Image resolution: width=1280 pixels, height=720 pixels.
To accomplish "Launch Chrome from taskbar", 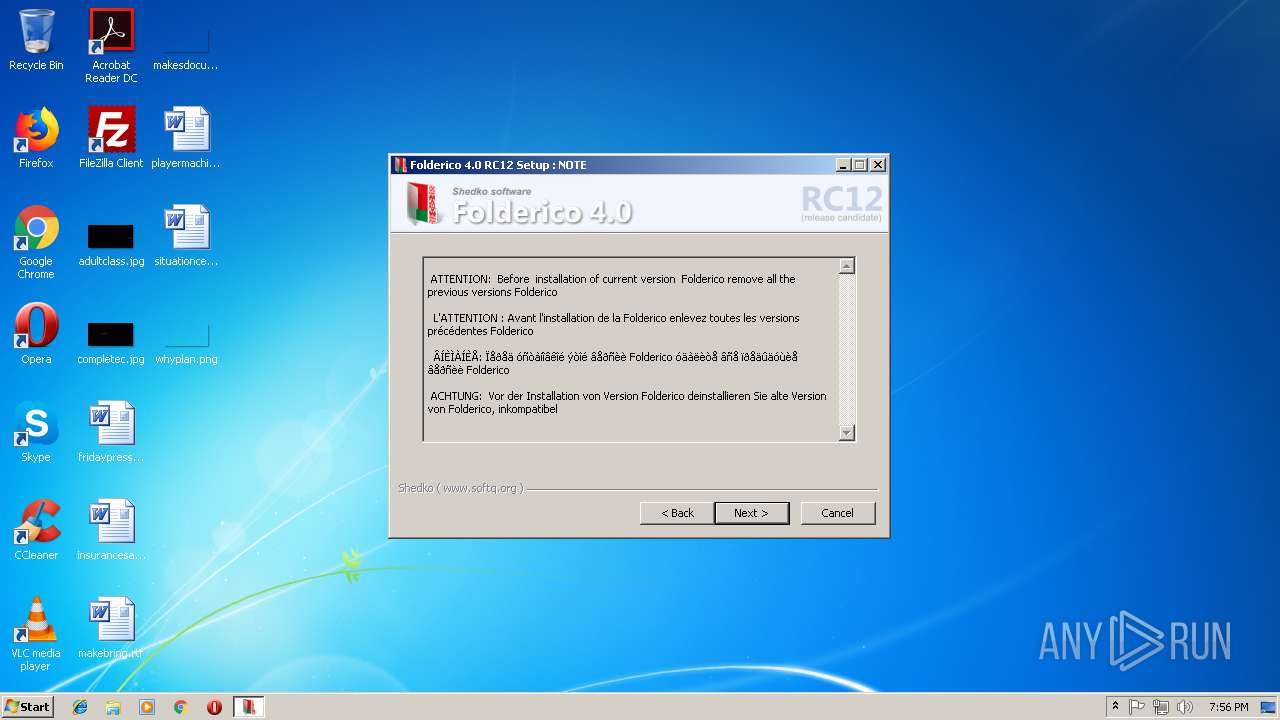I will click(x=180, y=706).
